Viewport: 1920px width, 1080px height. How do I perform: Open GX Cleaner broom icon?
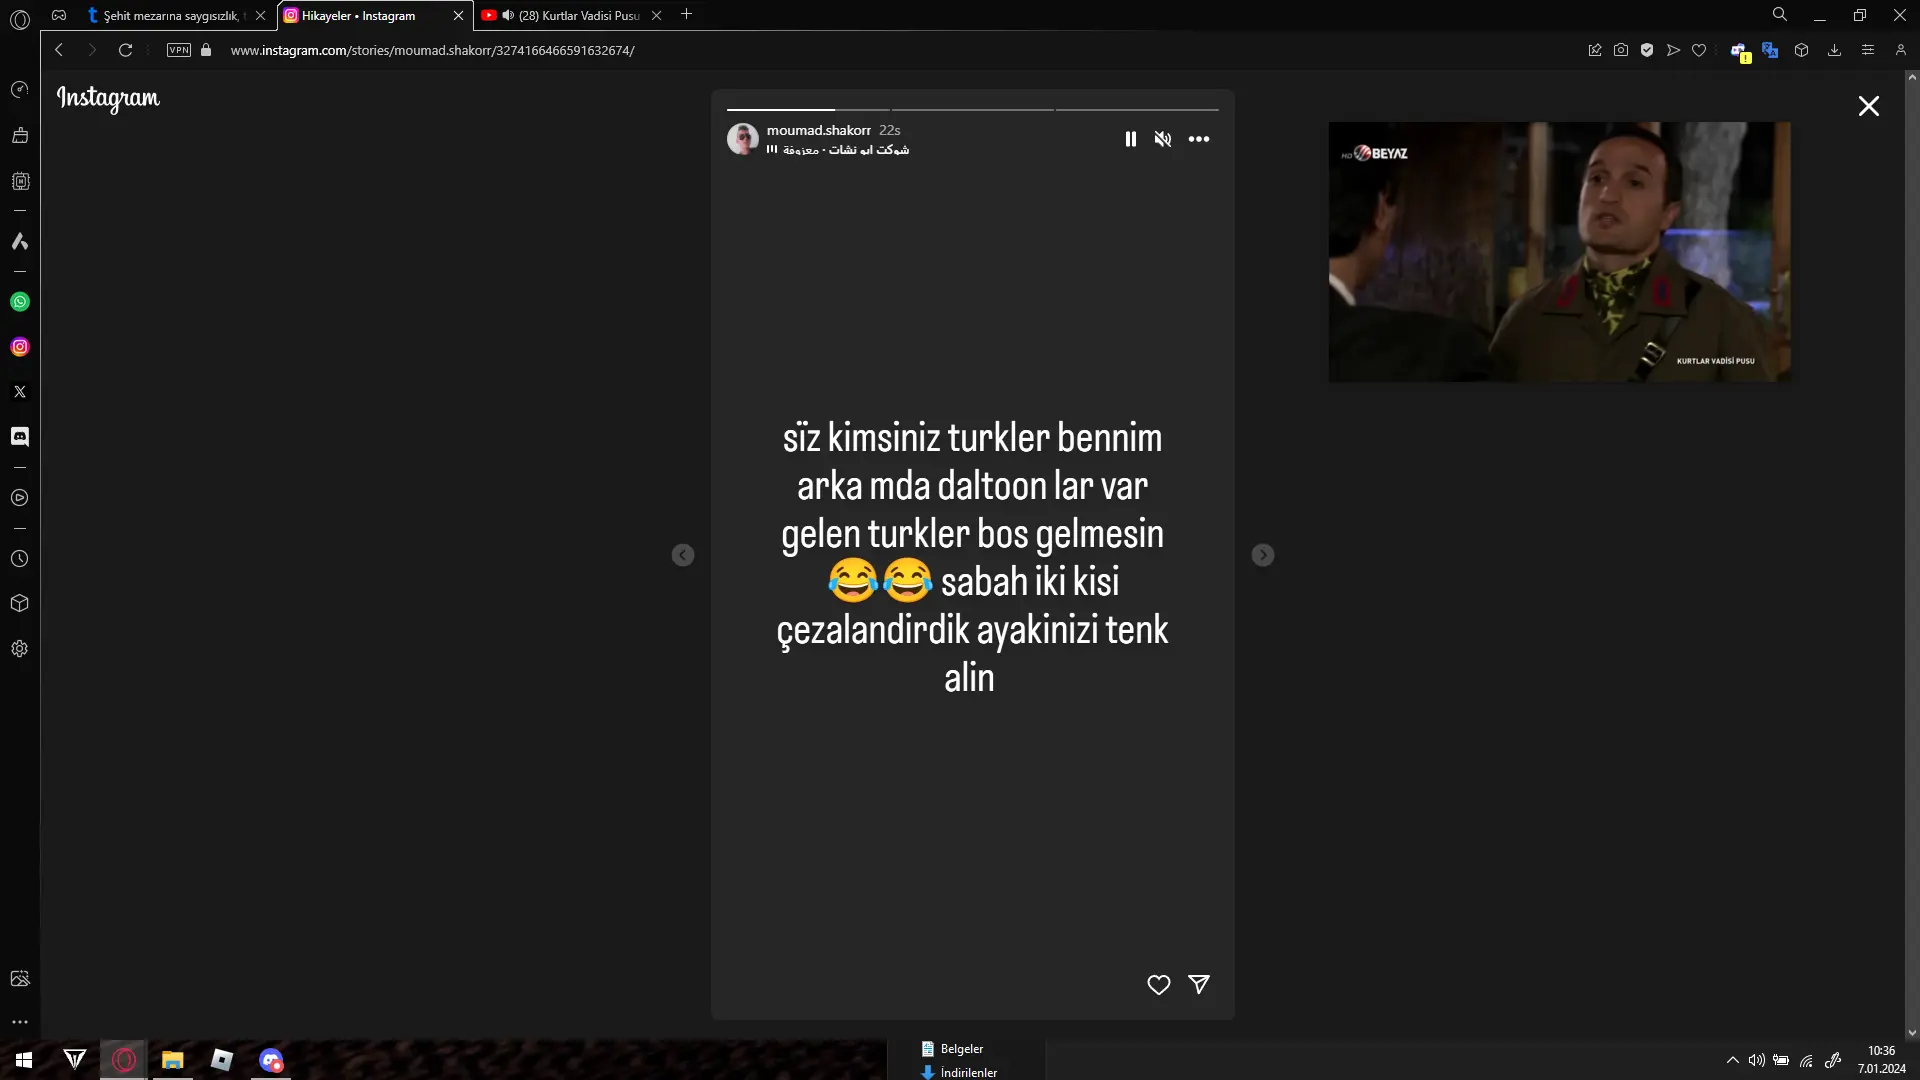(x=20, y=135)
